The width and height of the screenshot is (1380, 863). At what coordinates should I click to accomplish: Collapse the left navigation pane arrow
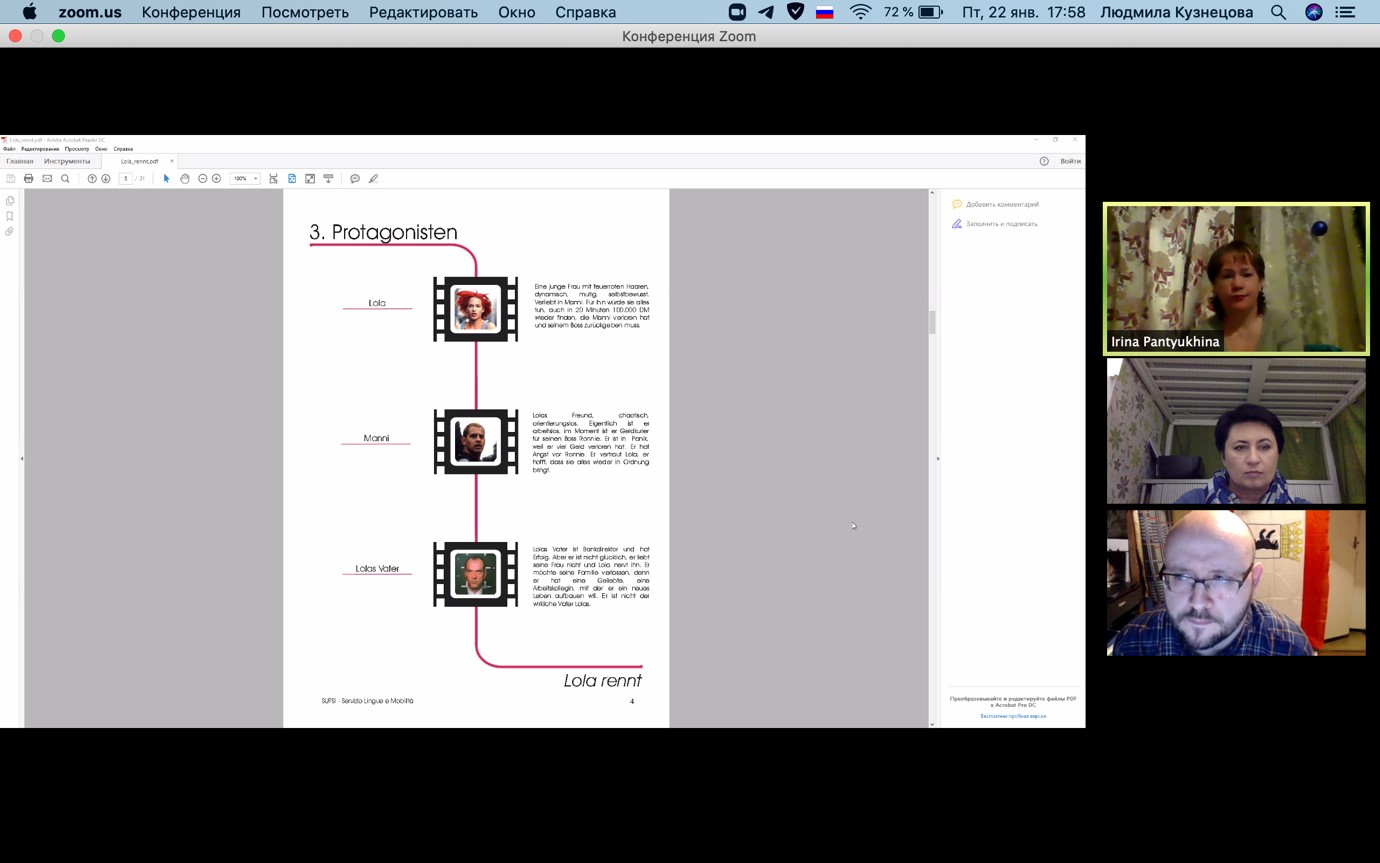pyautogui.click(x=21, y=459)
